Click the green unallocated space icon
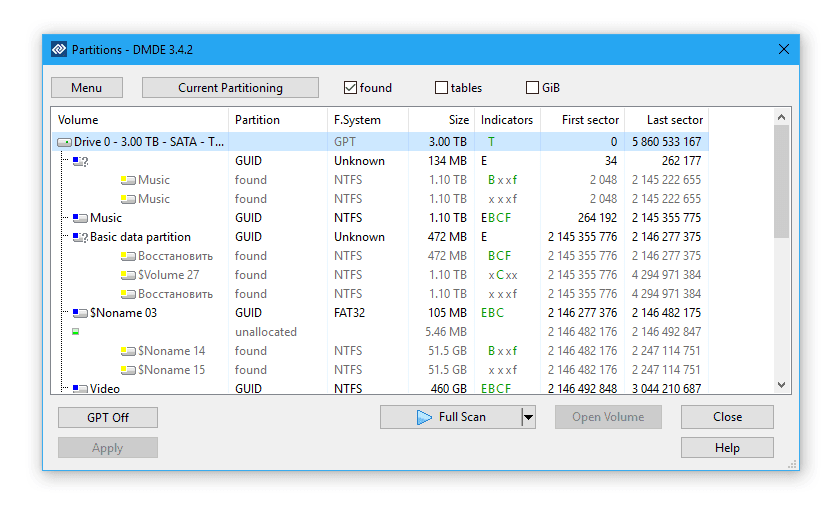Screen dimensions: 840x508 click(x=76, y=332)
